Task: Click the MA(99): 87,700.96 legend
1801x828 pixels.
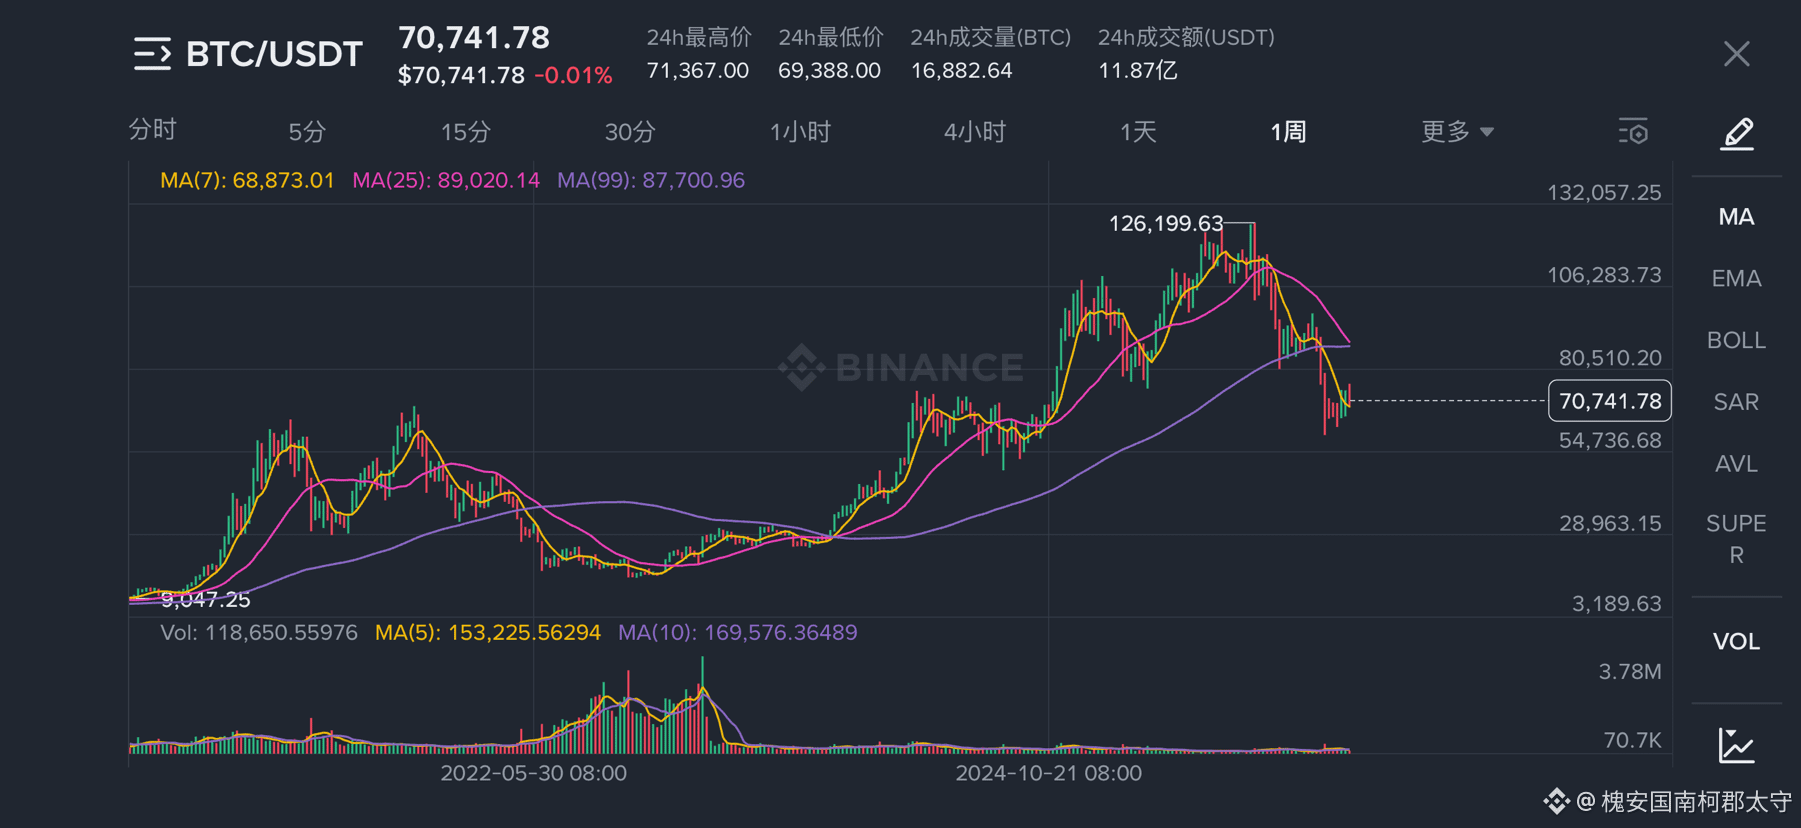Action: tap(651, 181)
